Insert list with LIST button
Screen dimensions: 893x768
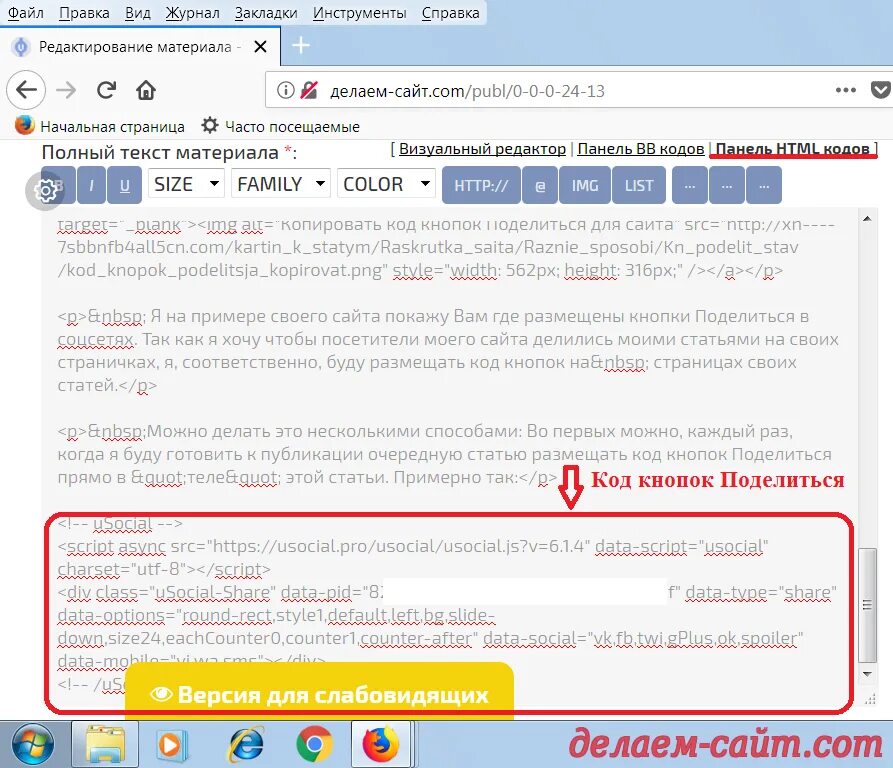tap(639, 185)
